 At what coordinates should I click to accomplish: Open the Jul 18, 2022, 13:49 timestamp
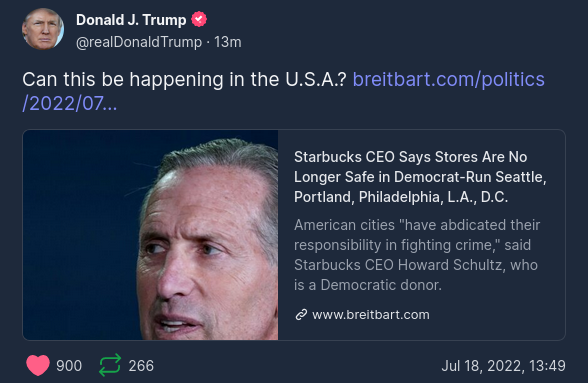point(503,366)
